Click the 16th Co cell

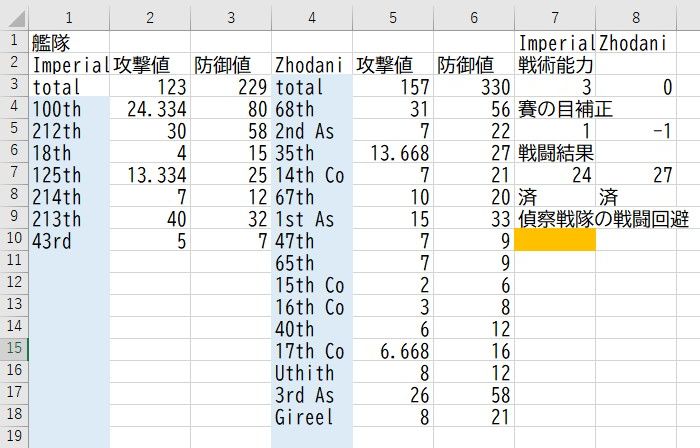[x=312, y=306]
